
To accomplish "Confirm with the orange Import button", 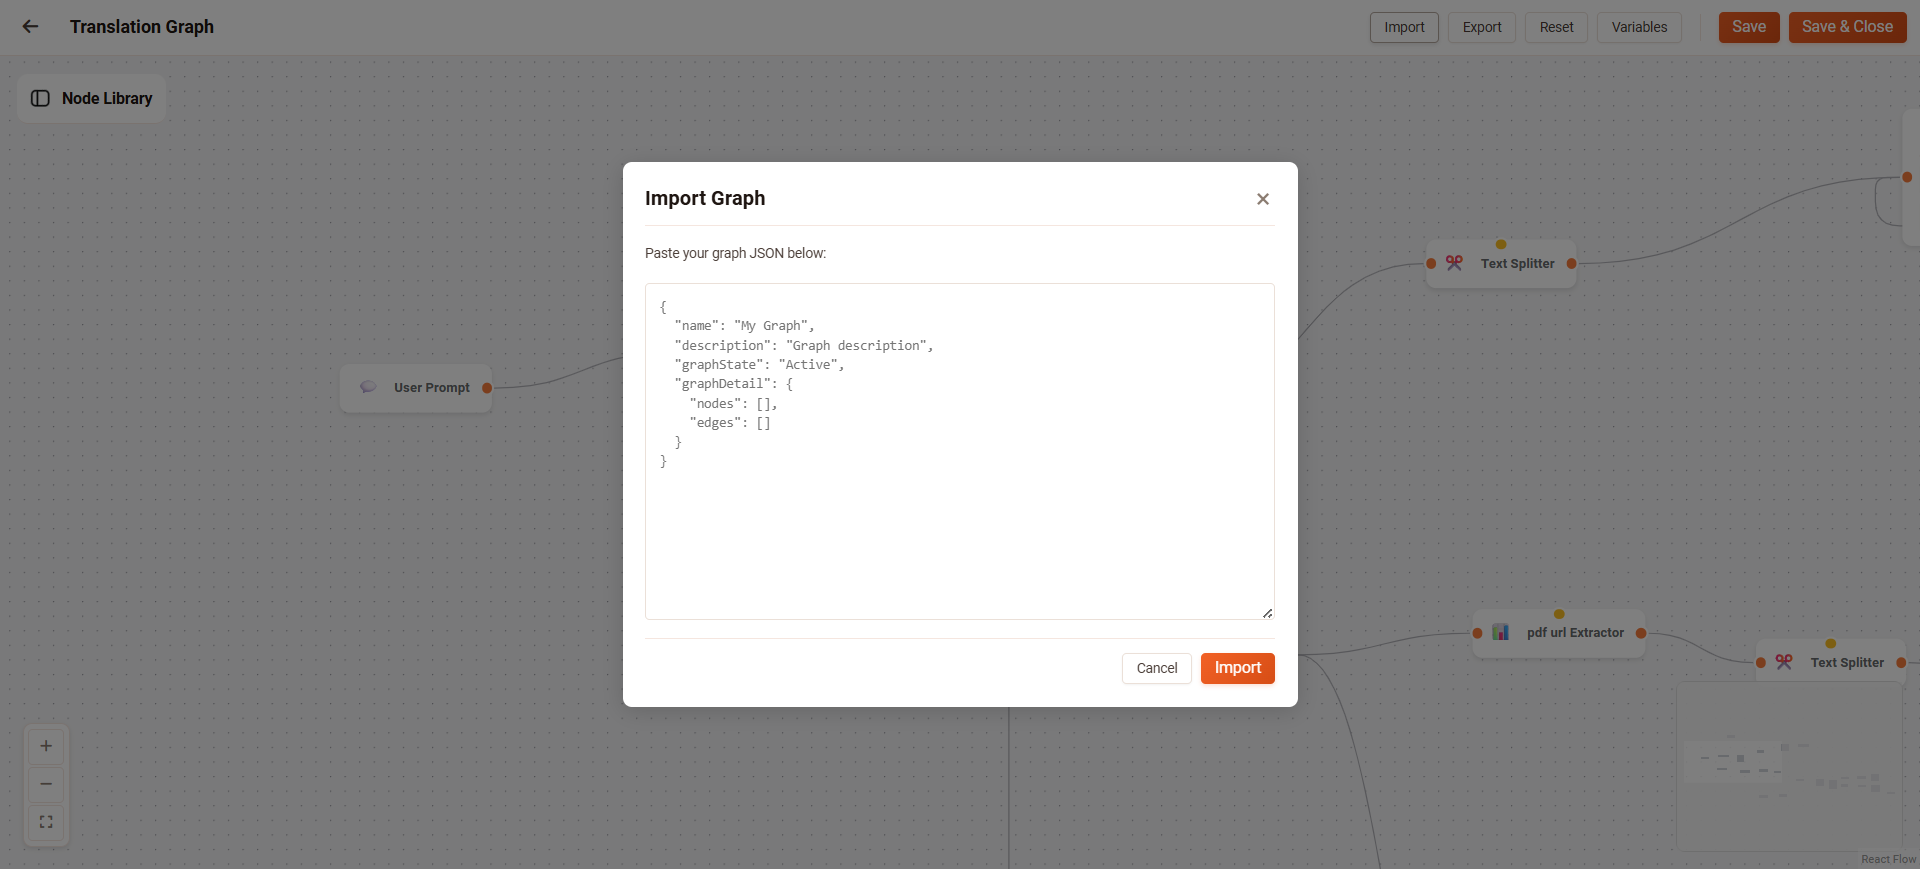I will coord(1238,668).
